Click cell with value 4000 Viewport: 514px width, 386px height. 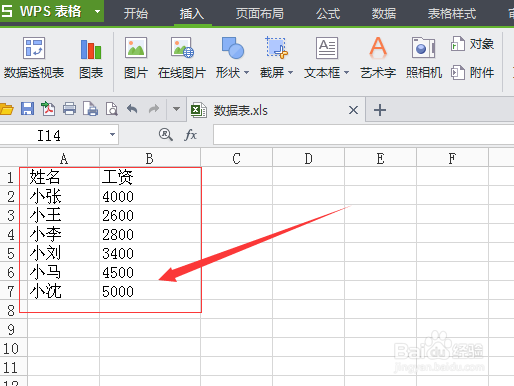click(150, 196)
